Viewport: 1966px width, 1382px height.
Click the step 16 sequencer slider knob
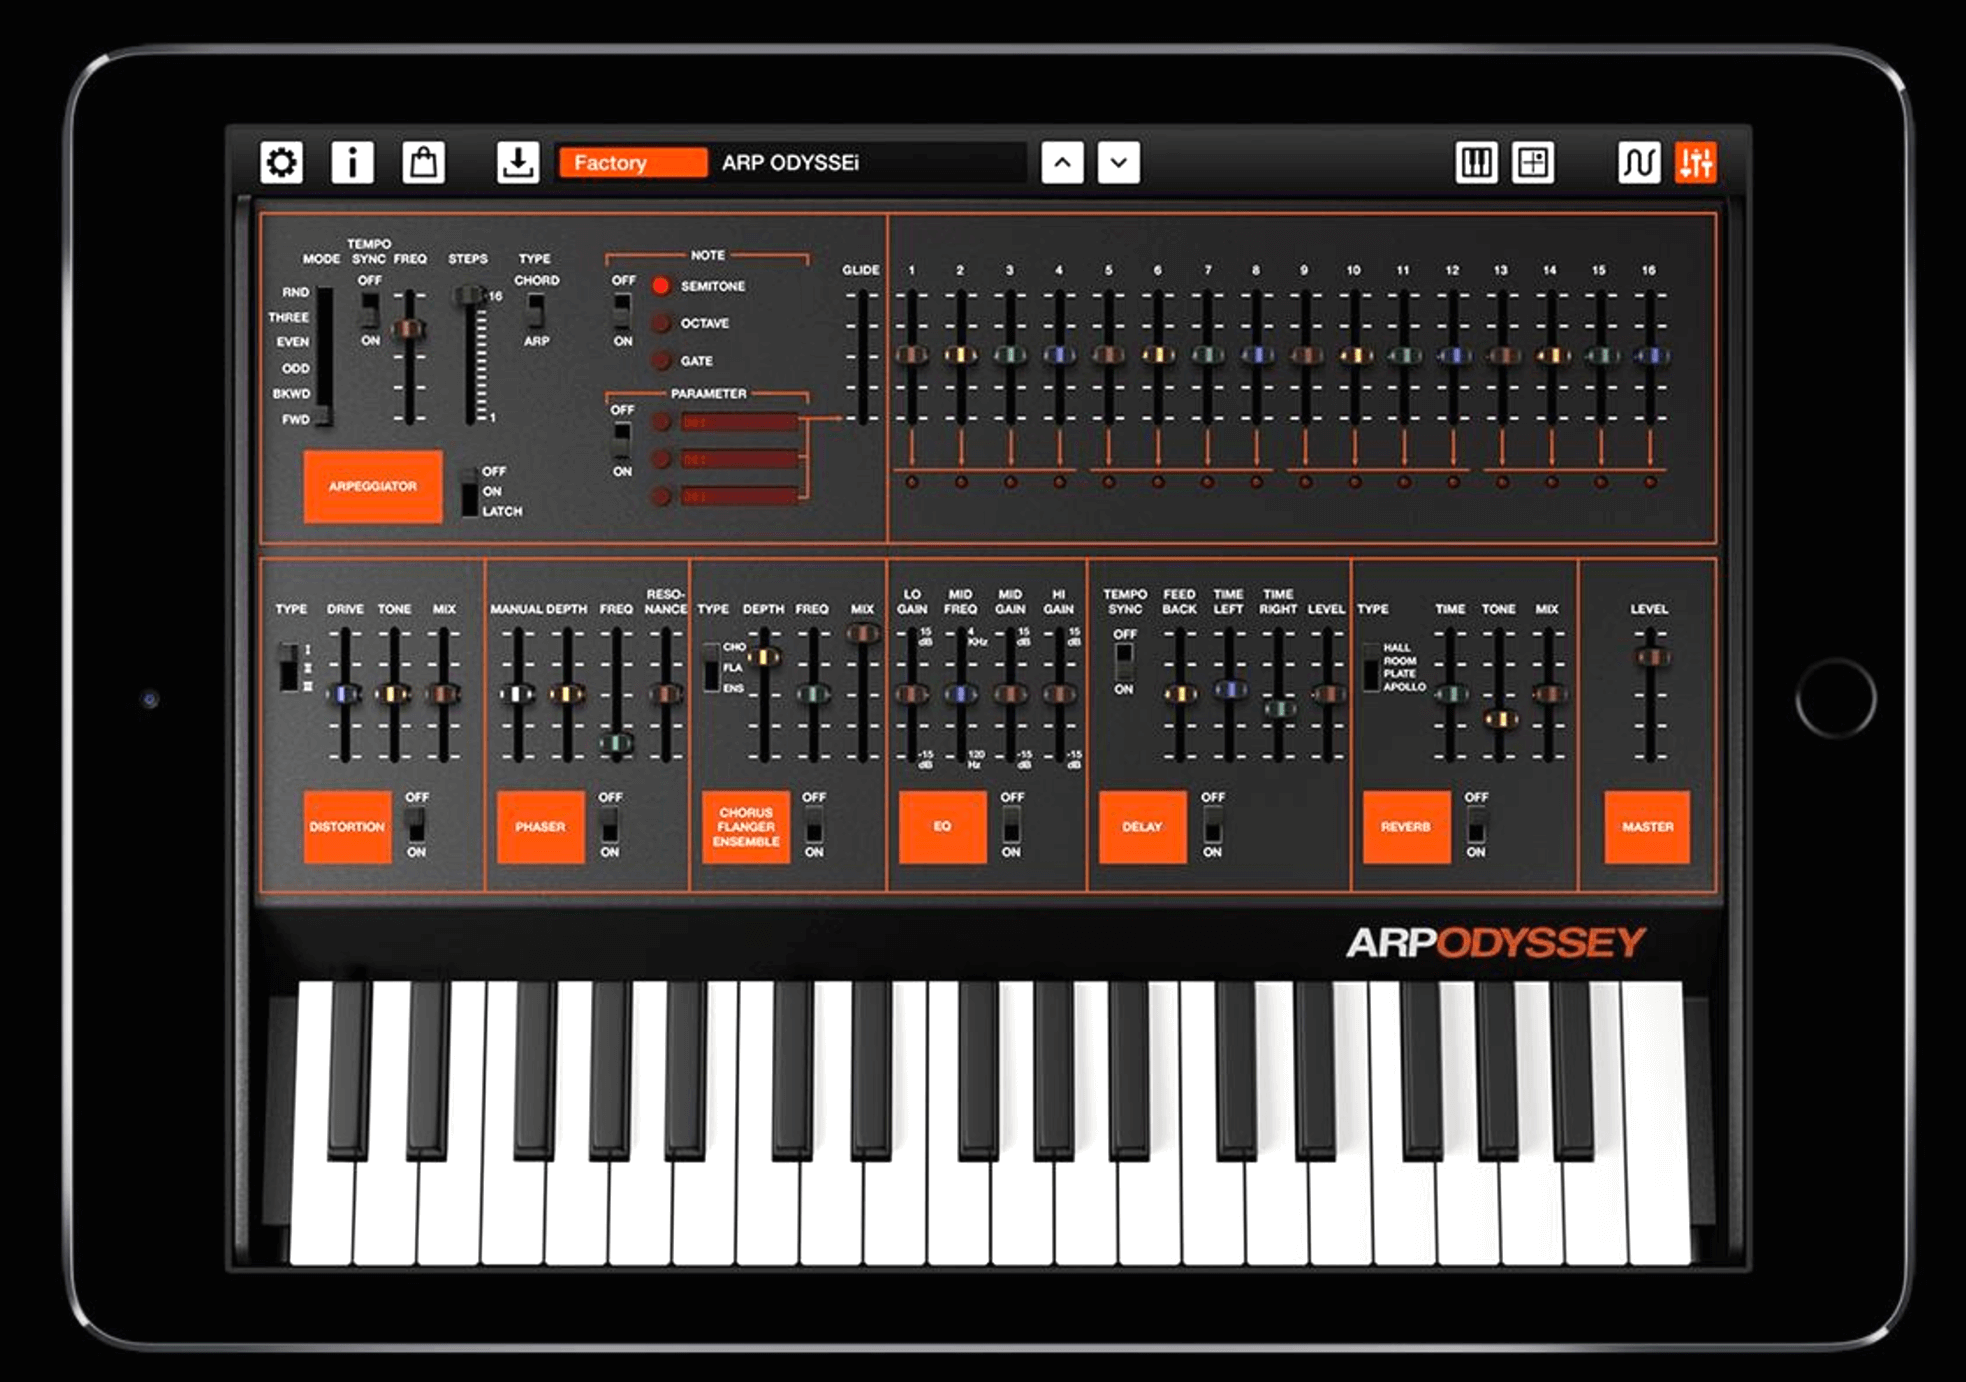[1650, 354]
